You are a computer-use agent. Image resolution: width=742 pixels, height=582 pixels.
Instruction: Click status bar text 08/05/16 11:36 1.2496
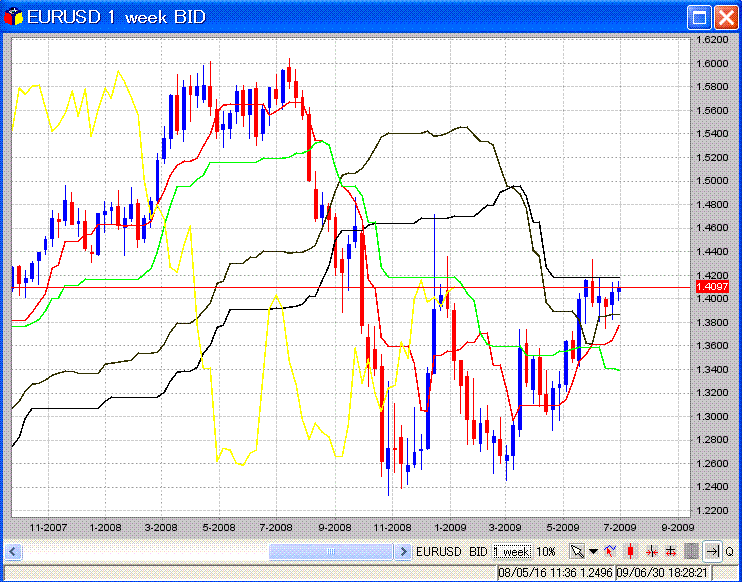coord(555,573)
